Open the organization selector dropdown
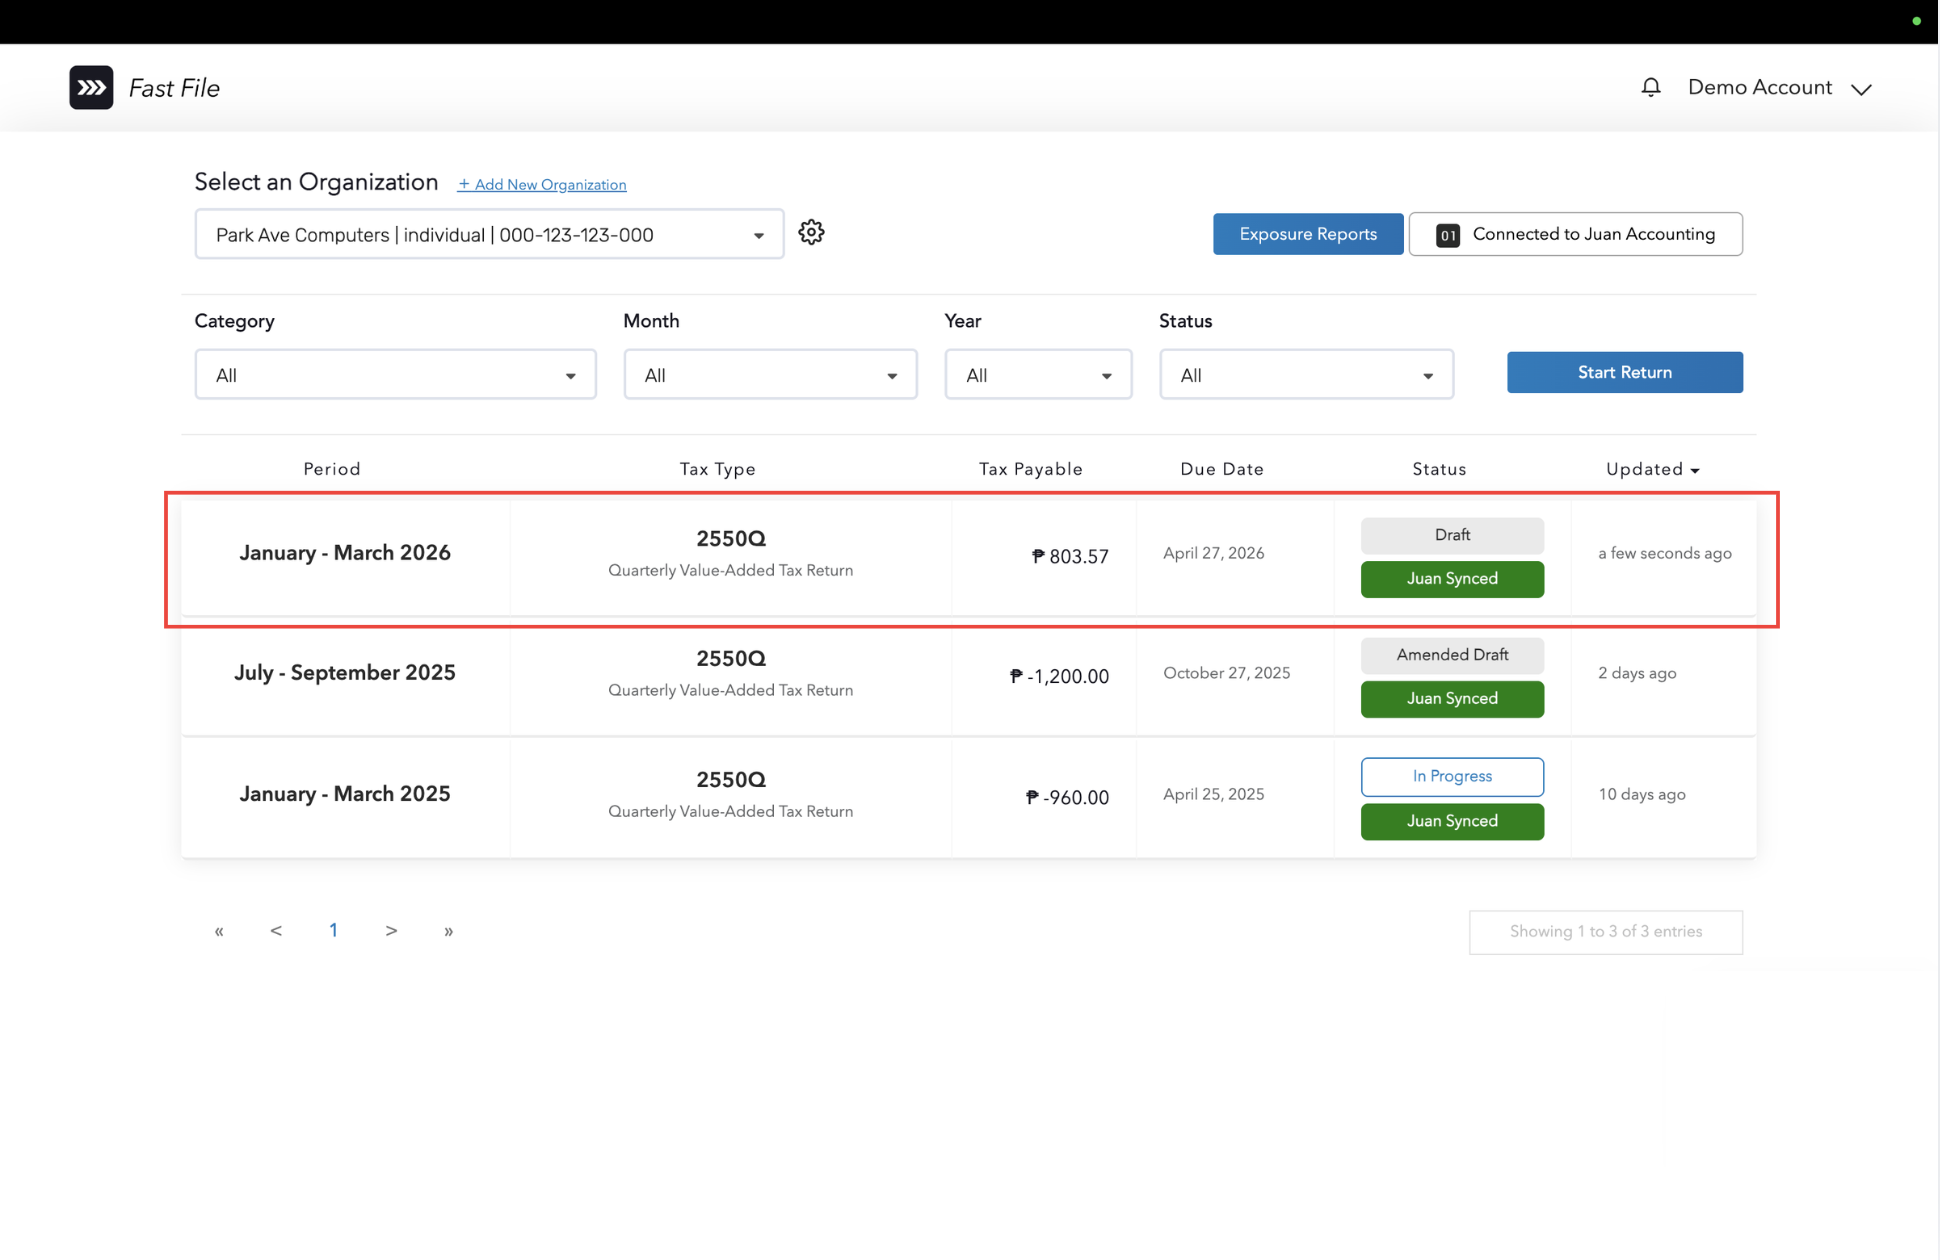The image size is (1940, 1260). pos(489,235)
